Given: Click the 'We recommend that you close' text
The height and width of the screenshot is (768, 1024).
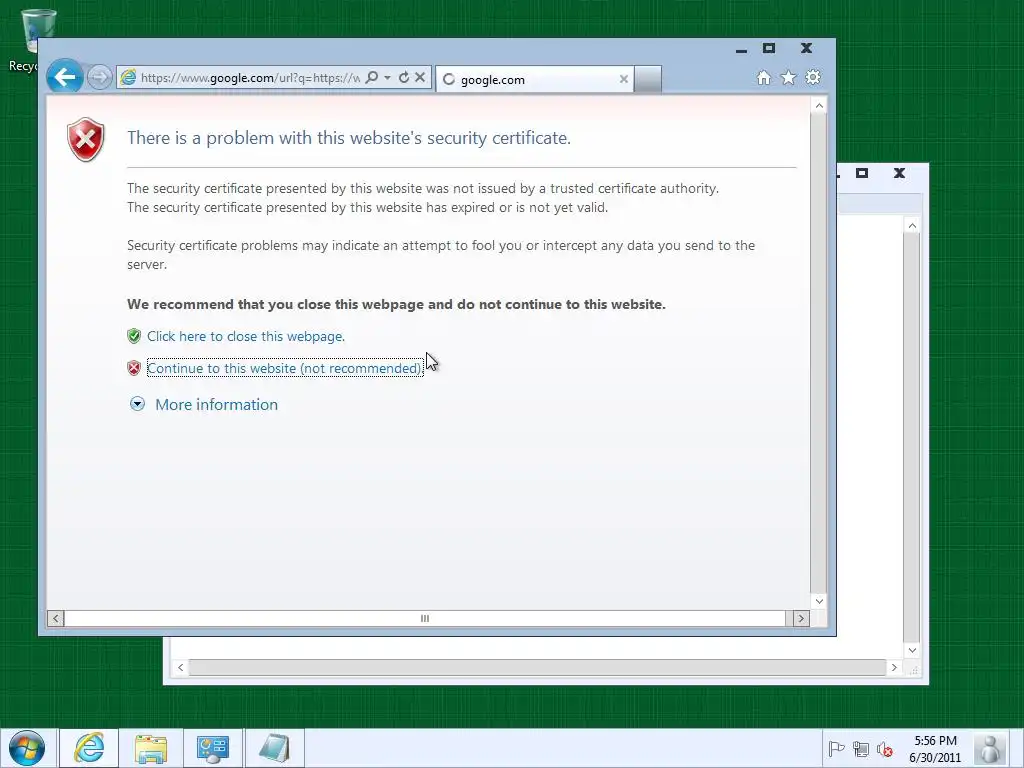Looking at the screenshot, I should pyautogui.click(x=396, y=304).
